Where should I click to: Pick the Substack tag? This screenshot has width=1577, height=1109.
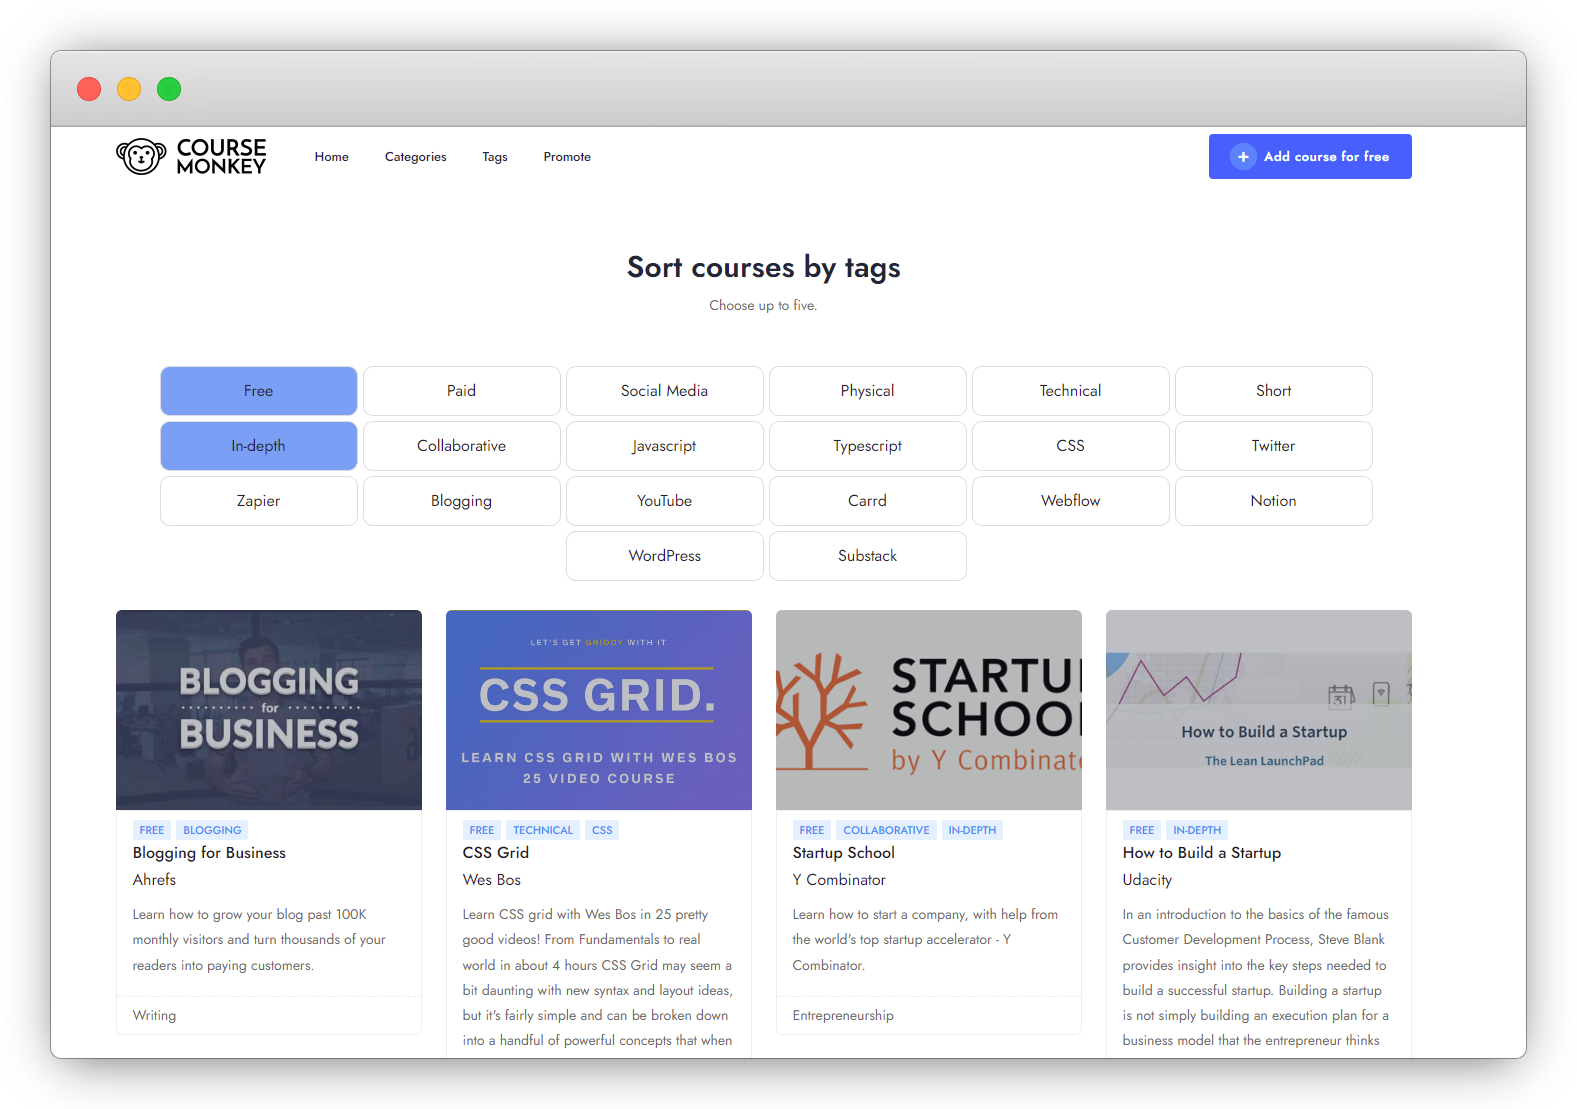pos(868,556)
